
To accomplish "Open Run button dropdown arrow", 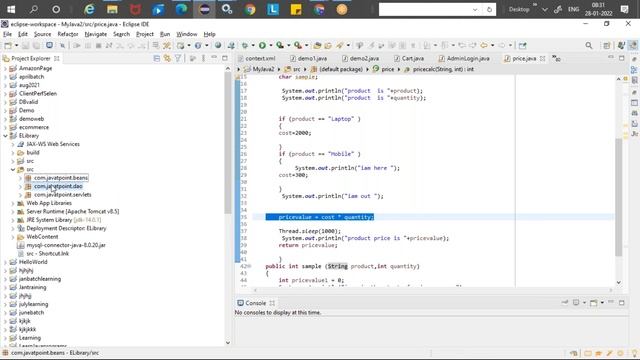I will tap(271, 45).
